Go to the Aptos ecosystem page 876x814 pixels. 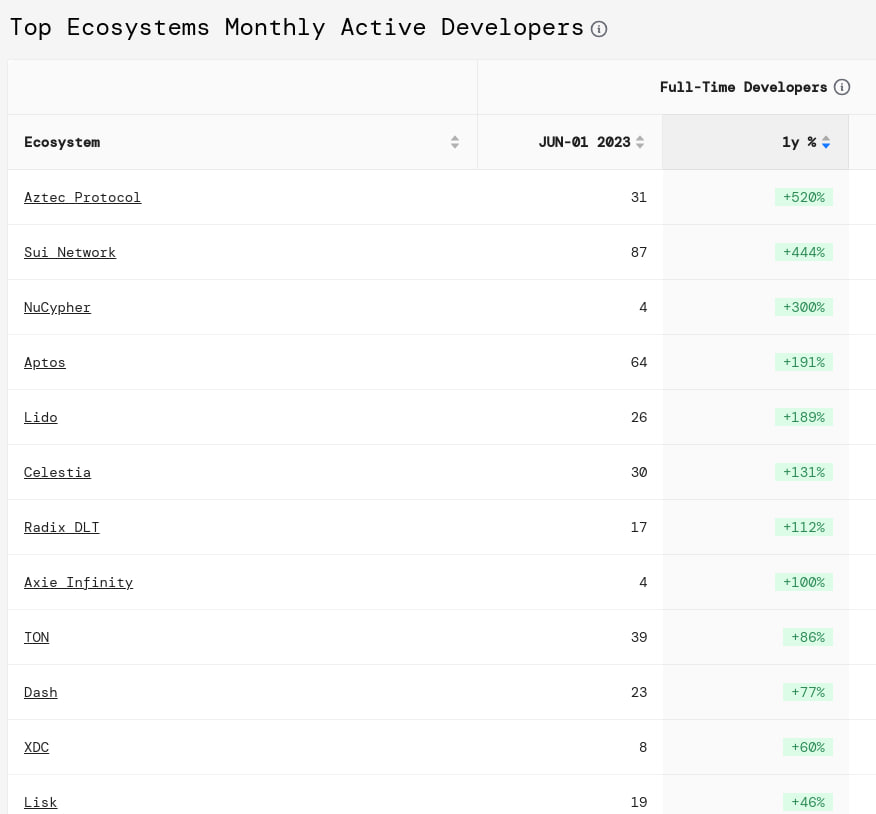45,362
